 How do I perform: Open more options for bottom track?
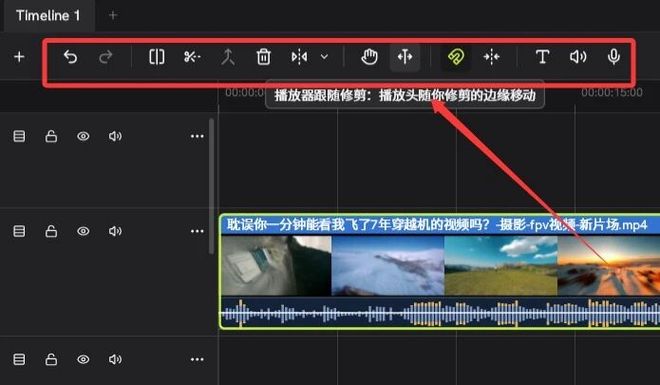197,359
